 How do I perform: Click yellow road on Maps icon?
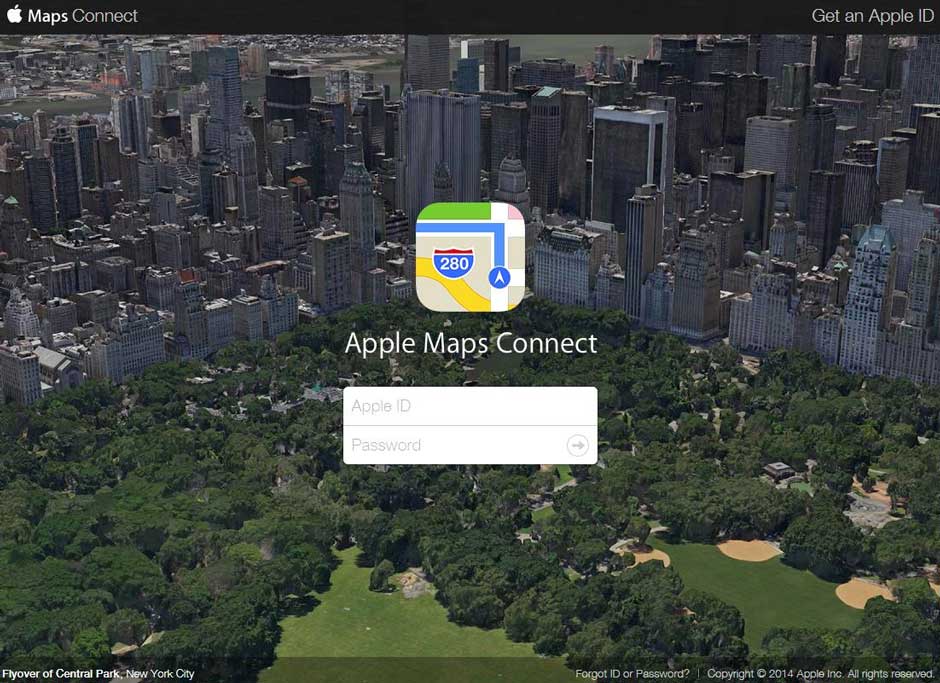[x=450, y=293]
